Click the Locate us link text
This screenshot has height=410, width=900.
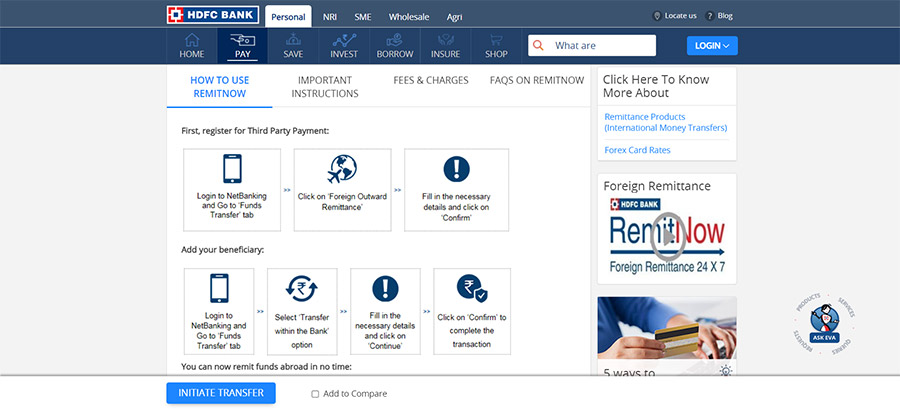click(x=681, y=16)
